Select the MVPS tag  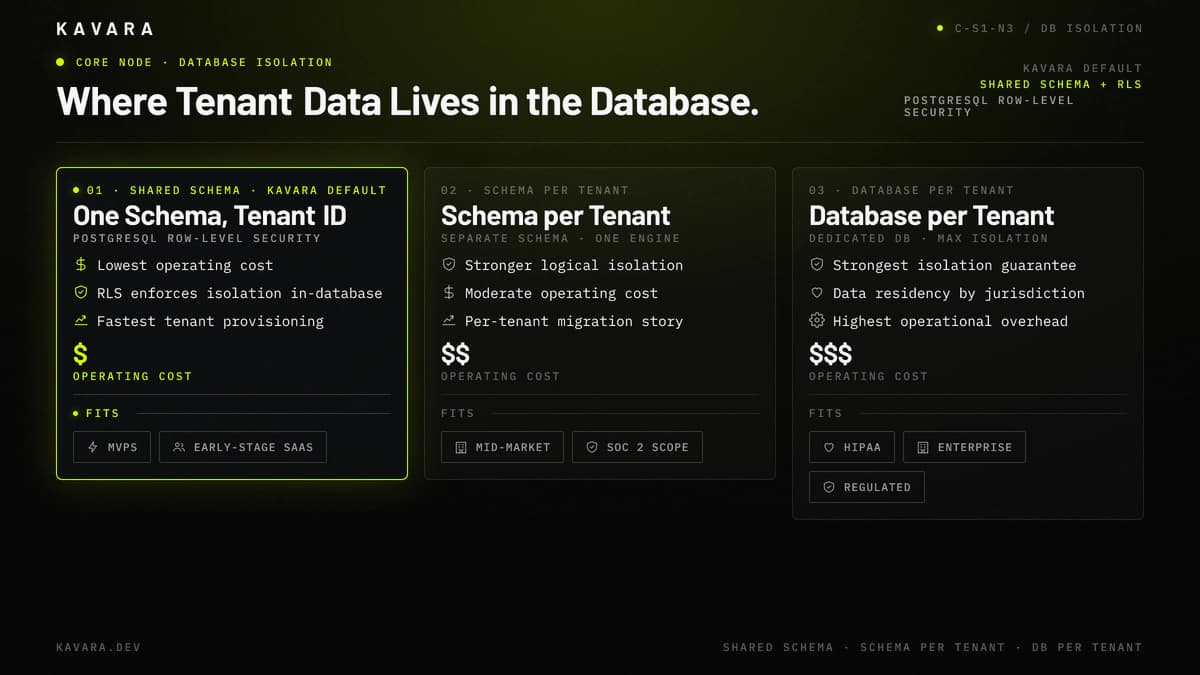tap(112, 447)
